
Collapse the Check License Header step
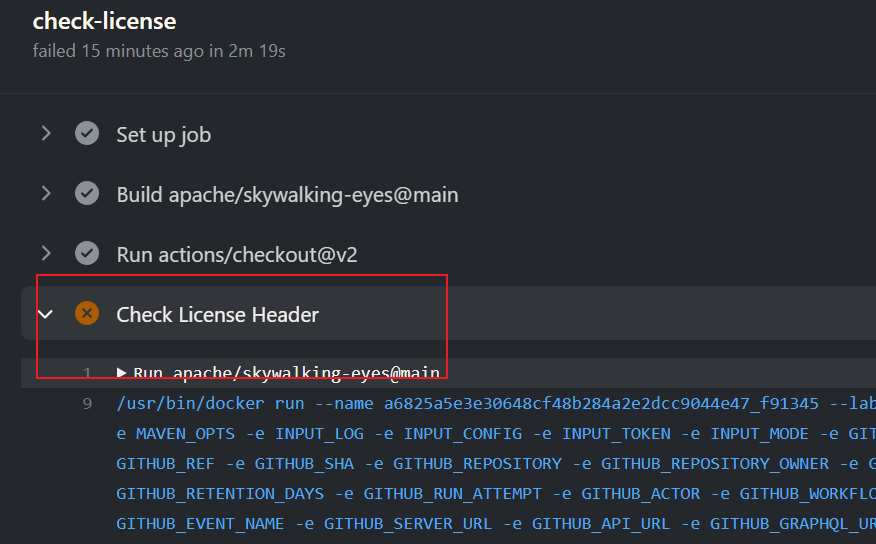point(46,314)
